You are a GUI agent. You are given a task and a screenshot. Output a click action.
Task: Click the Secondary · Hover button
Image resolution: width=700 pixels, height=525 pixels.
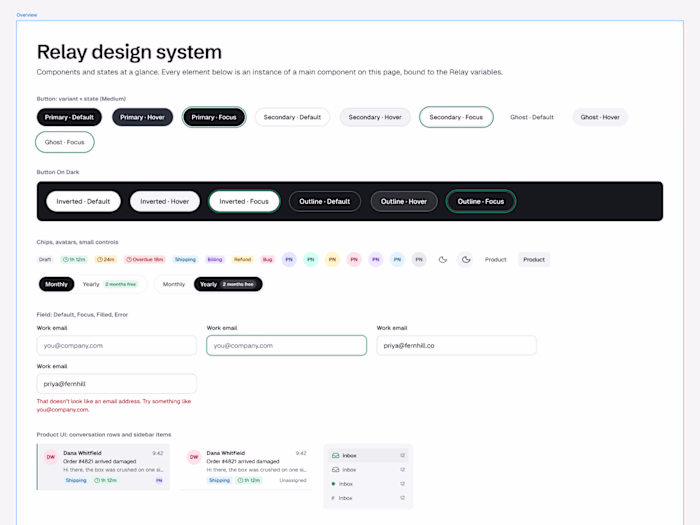click(375, 117)
